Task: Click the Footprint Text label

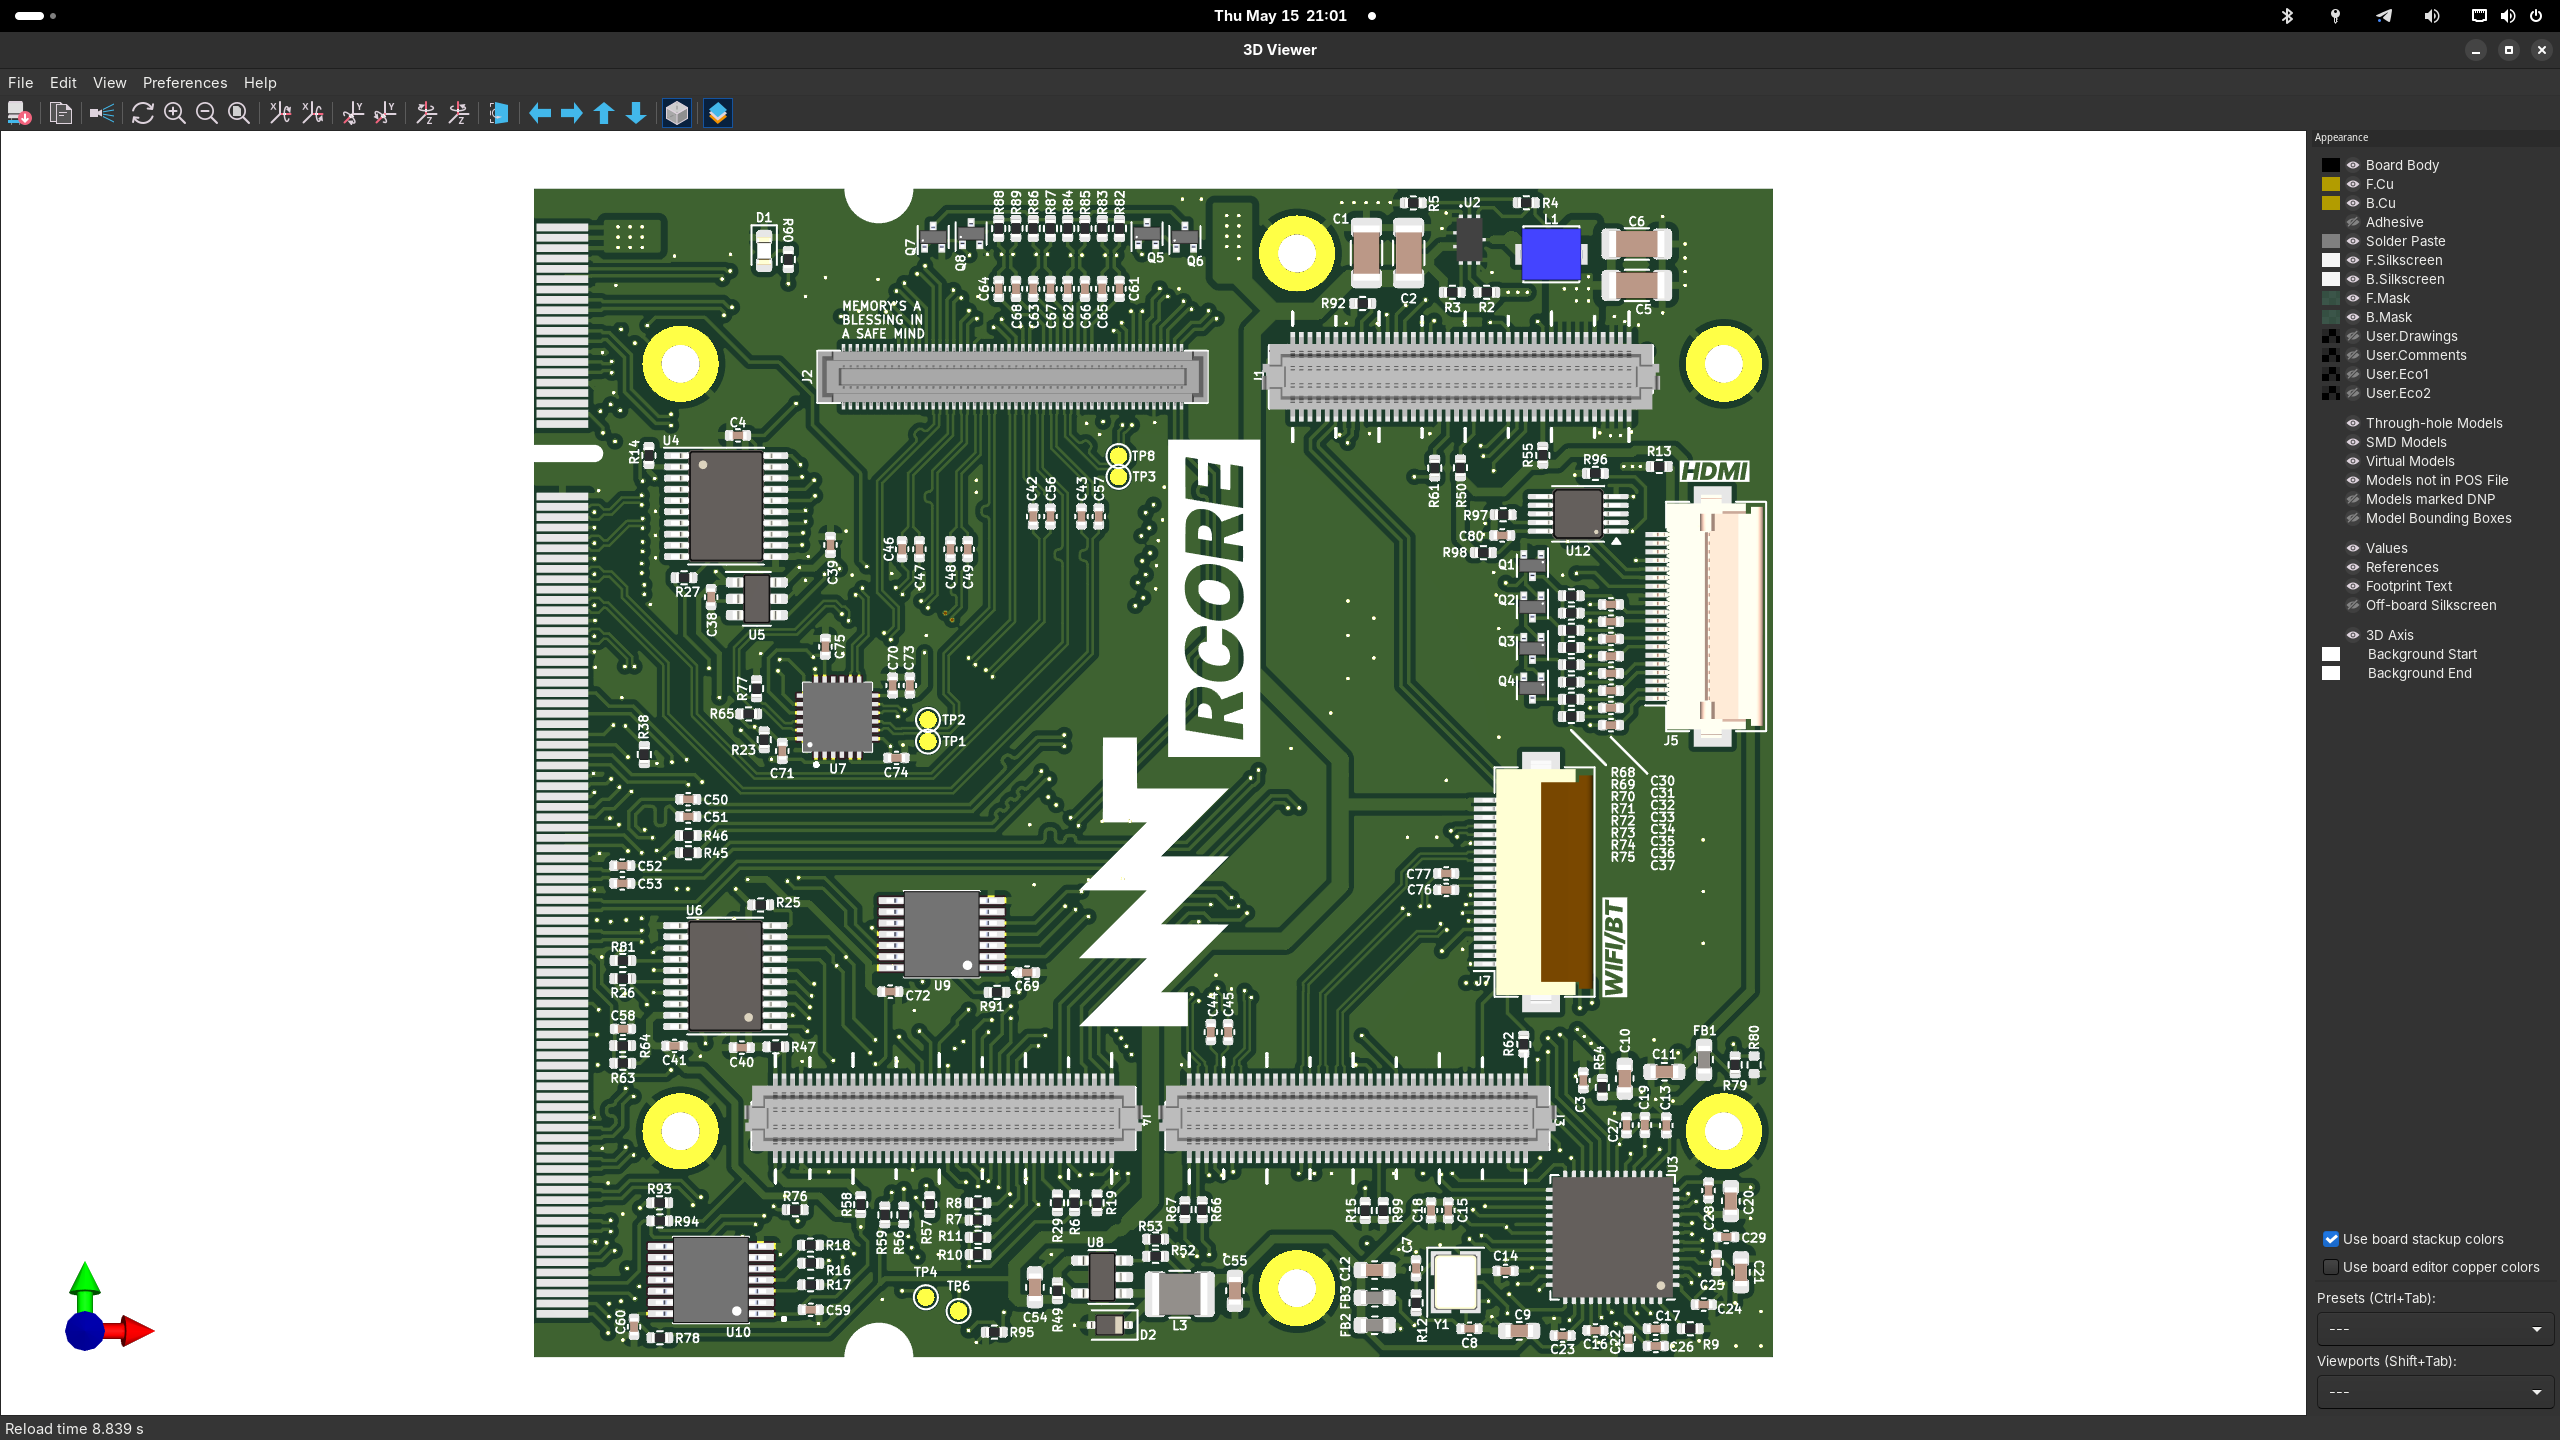Action: click(2409, 586)
